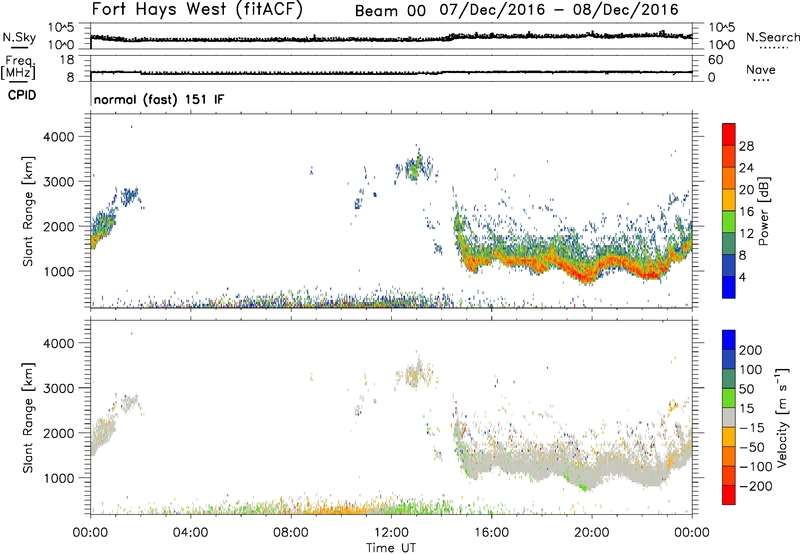Click the '200' tick on the velocity colorbar
The width and height of the screenshot is (800, 554).
(x=751, y=350)
